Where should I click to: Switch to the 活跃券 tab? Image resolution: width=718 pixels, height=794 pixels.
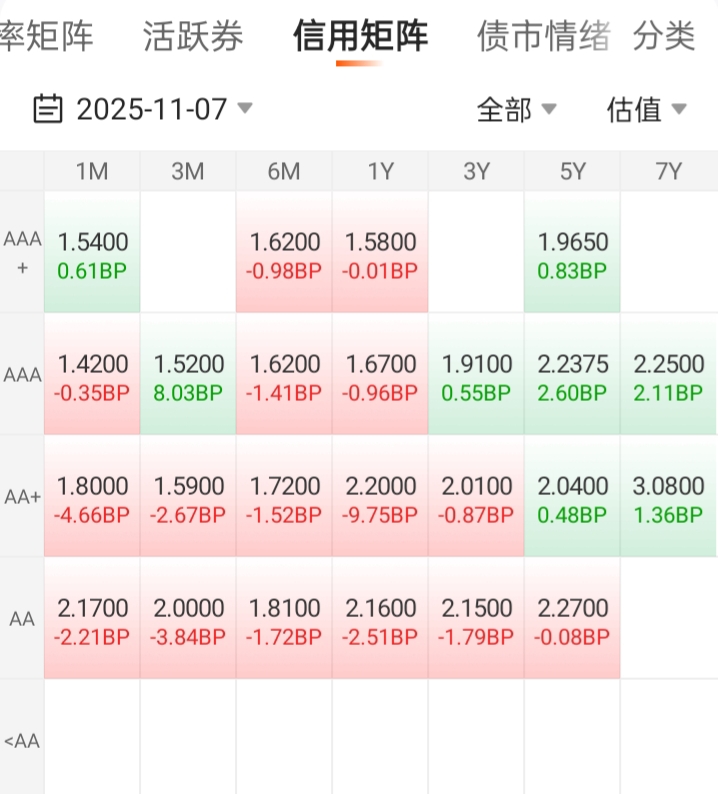pyautogui.click(x=193, y=37)
